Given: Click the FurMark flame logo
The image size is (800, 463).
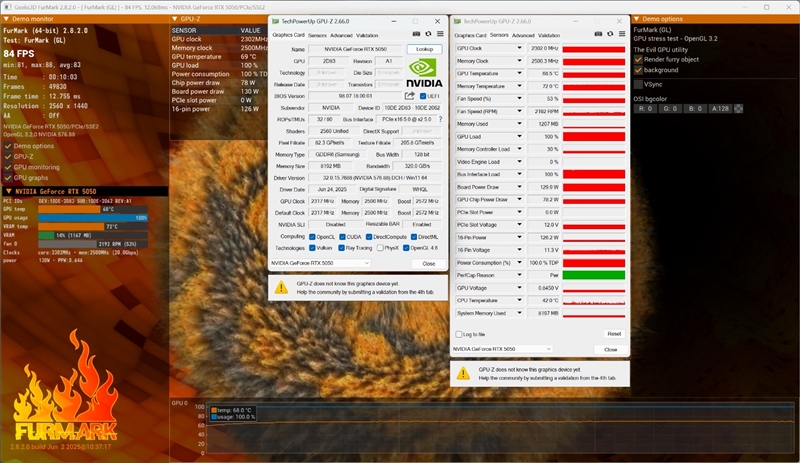Looking at the screenshot, I should click(x=65, y=386).
